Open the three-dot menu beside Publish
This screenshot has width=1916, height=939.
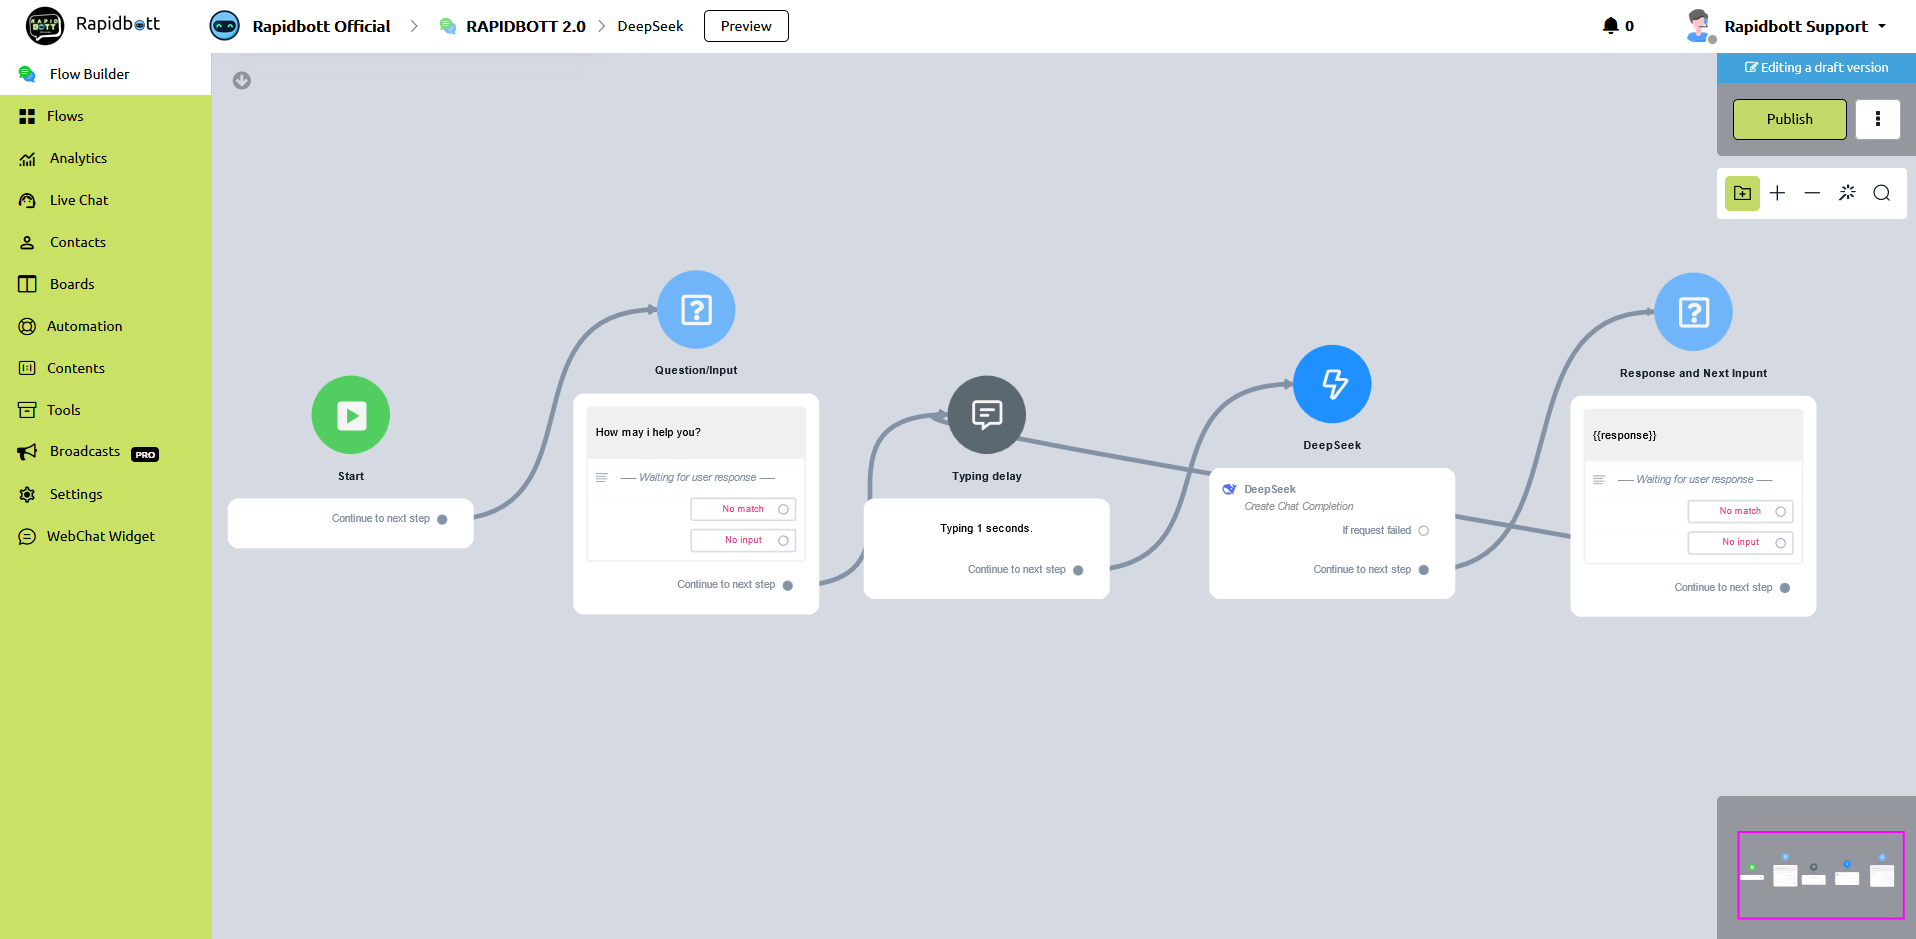(1877, 119)
